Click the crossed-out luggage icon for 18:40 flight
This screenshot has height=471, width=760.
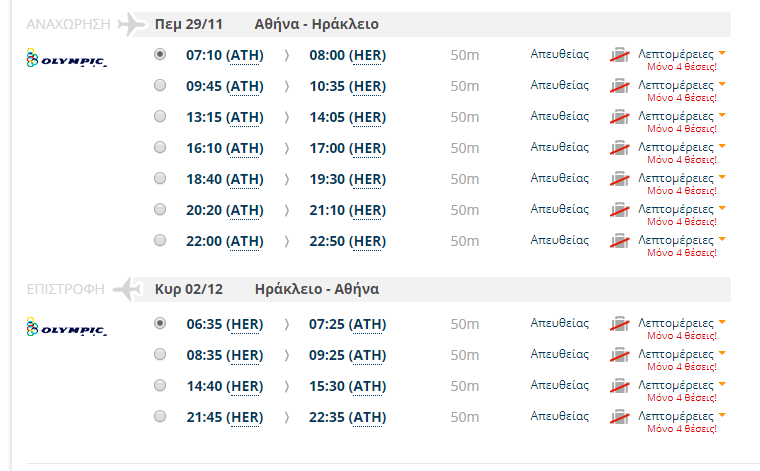tap(620, 180)
